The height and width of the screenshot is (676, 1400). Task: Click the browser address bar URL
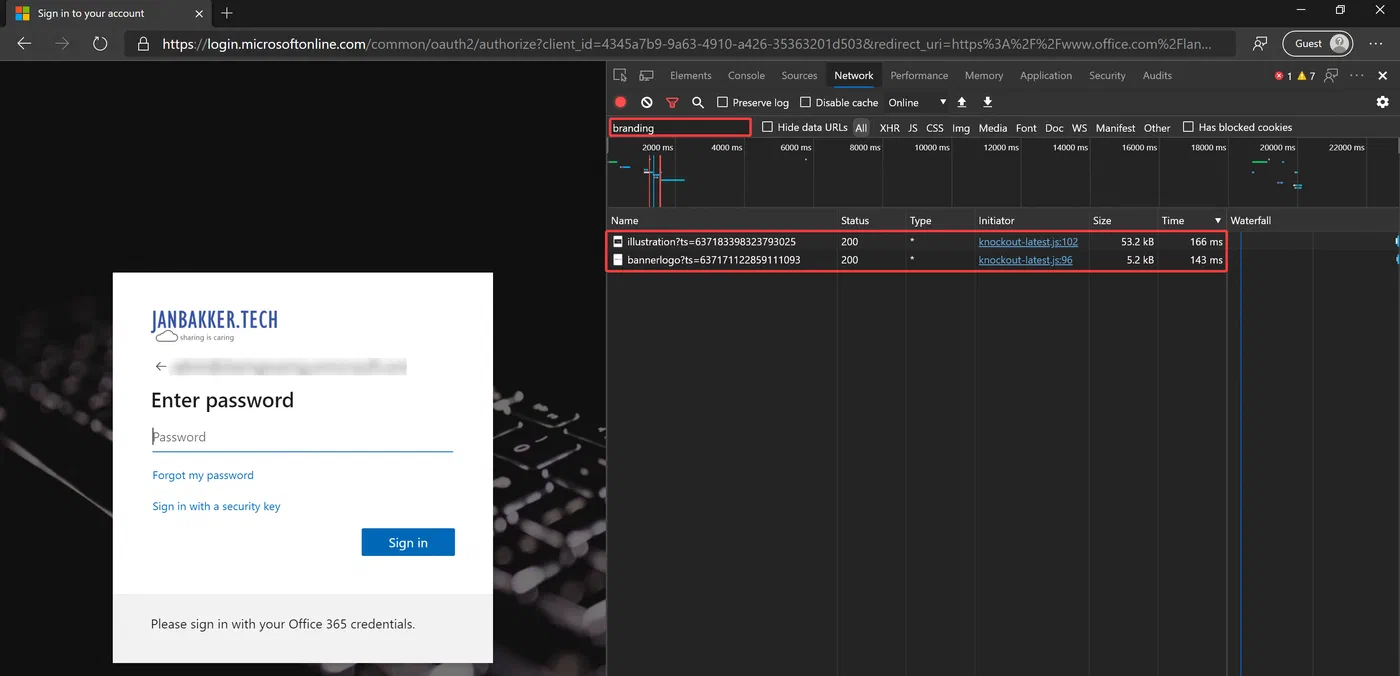[x=685, y=44]
